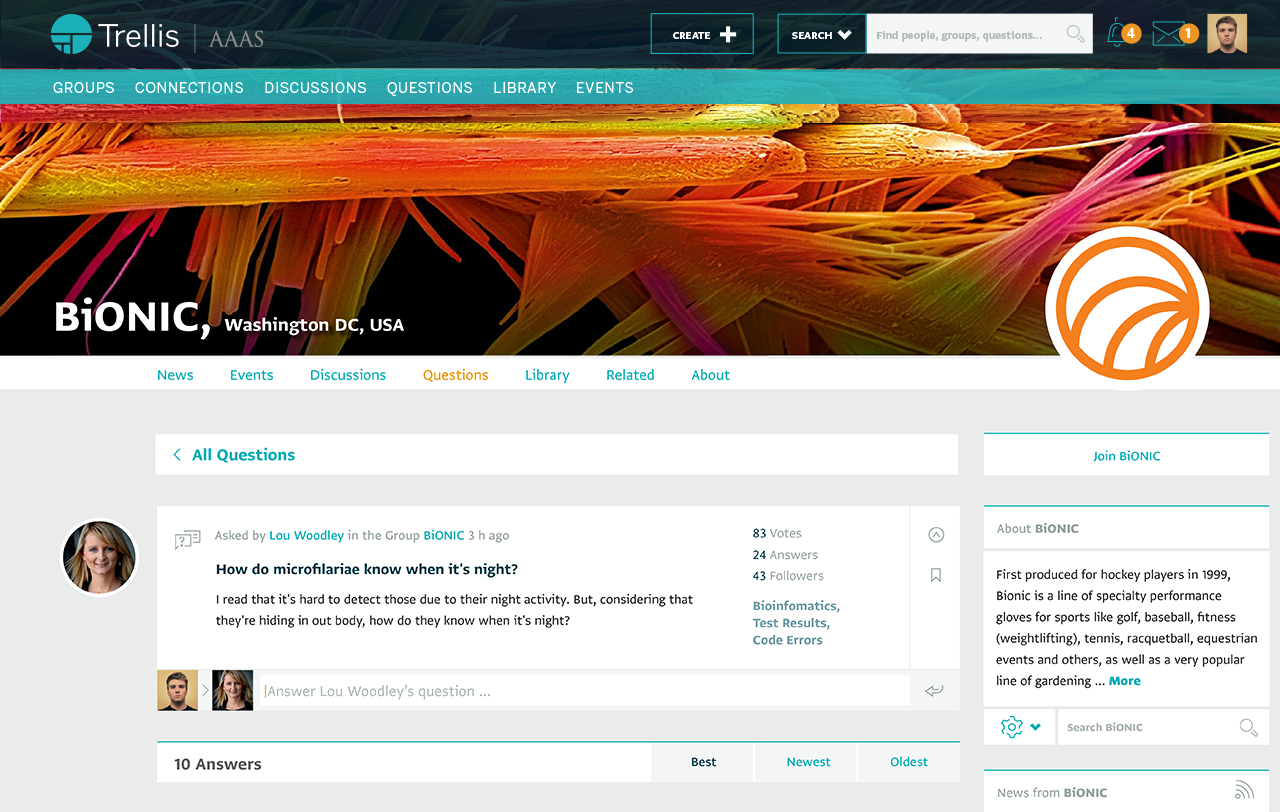Click Lou Woodley's large profile photo
This screenshot has height=812, width=1280.
99,558
